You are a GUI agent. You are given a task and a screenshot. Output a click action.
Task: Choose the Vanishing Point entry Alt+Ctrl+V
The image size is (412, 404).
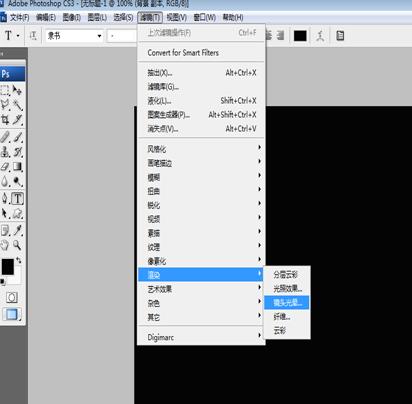[x=201, y=129]
